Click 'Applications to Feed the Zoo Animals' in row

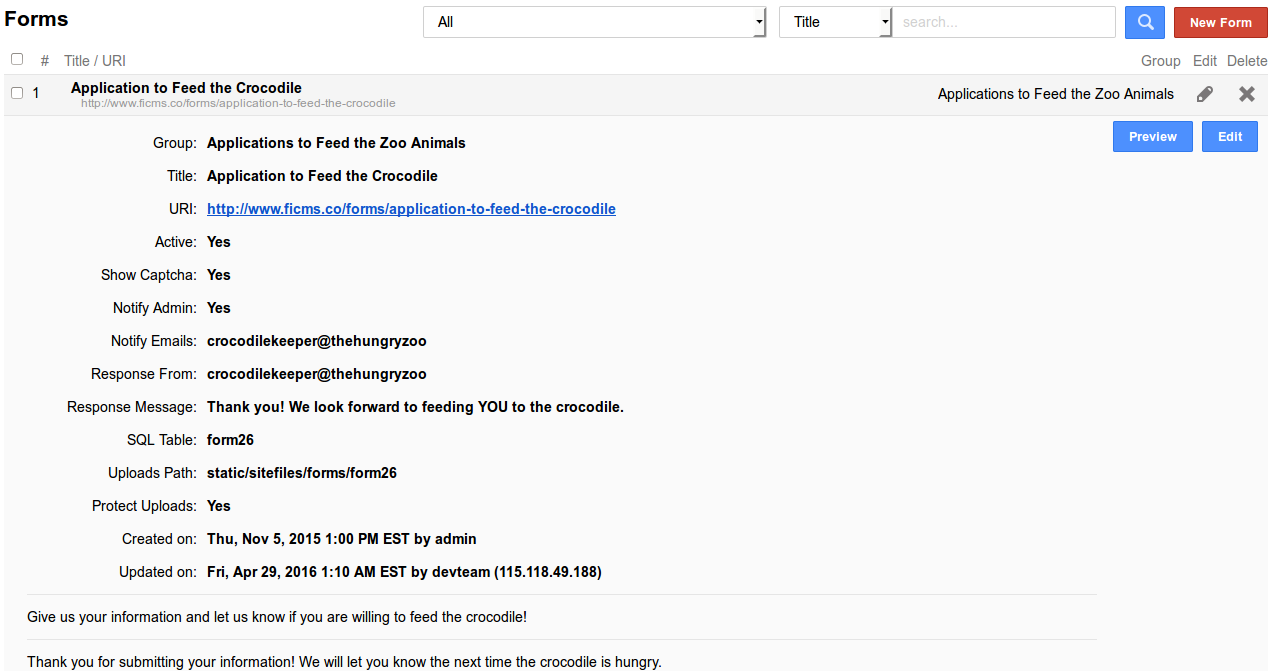tap(1055, 94)
